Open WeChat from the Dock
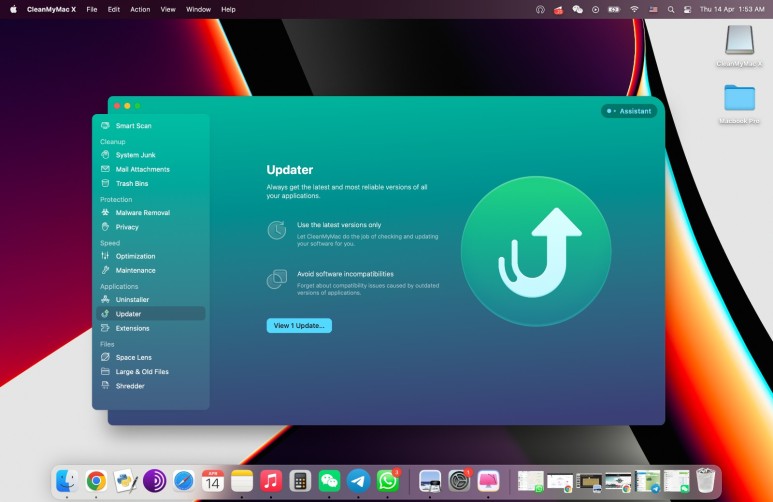Image resolution: width=773 pixels, height=502 pixels. click(x=329, y=481)
